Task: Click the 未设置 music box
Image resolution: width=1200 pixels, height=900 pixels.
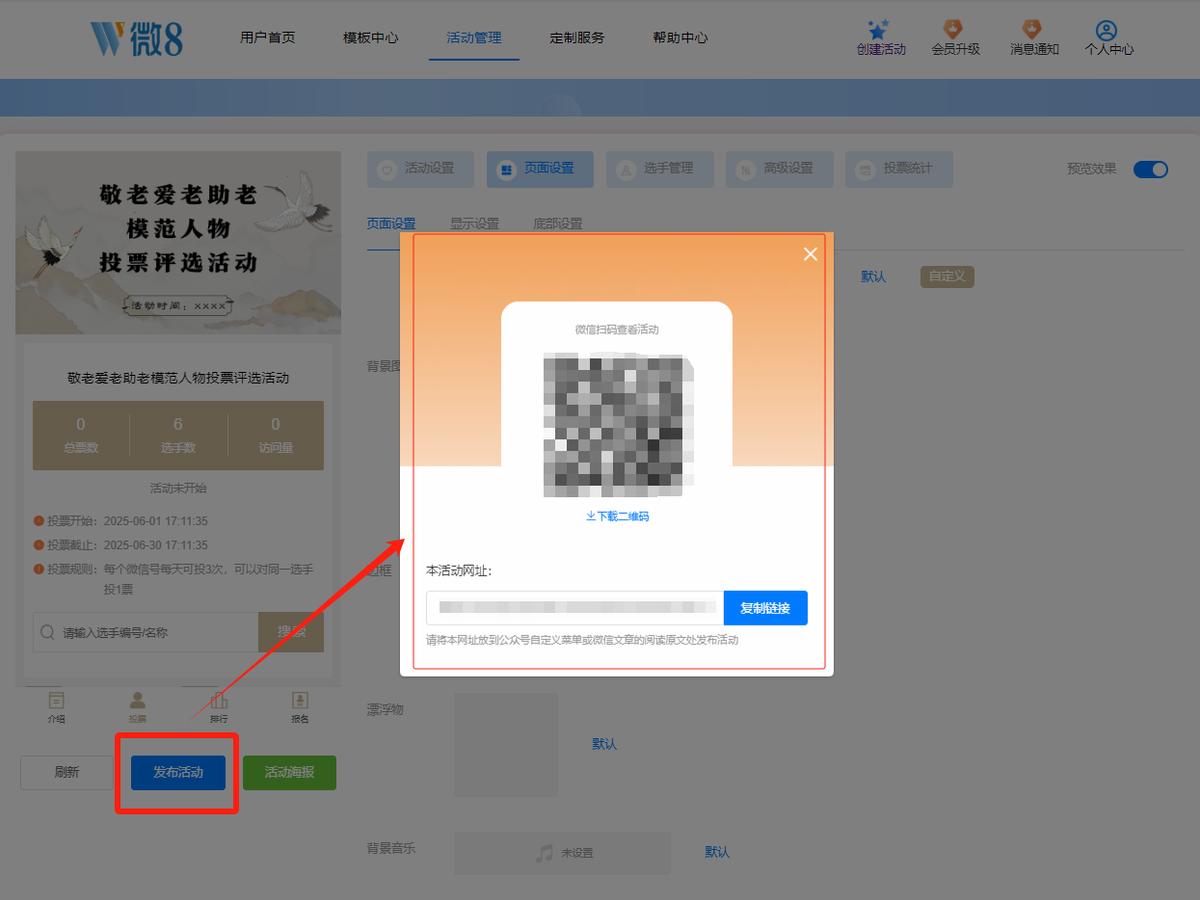Action: coord(562,853)
